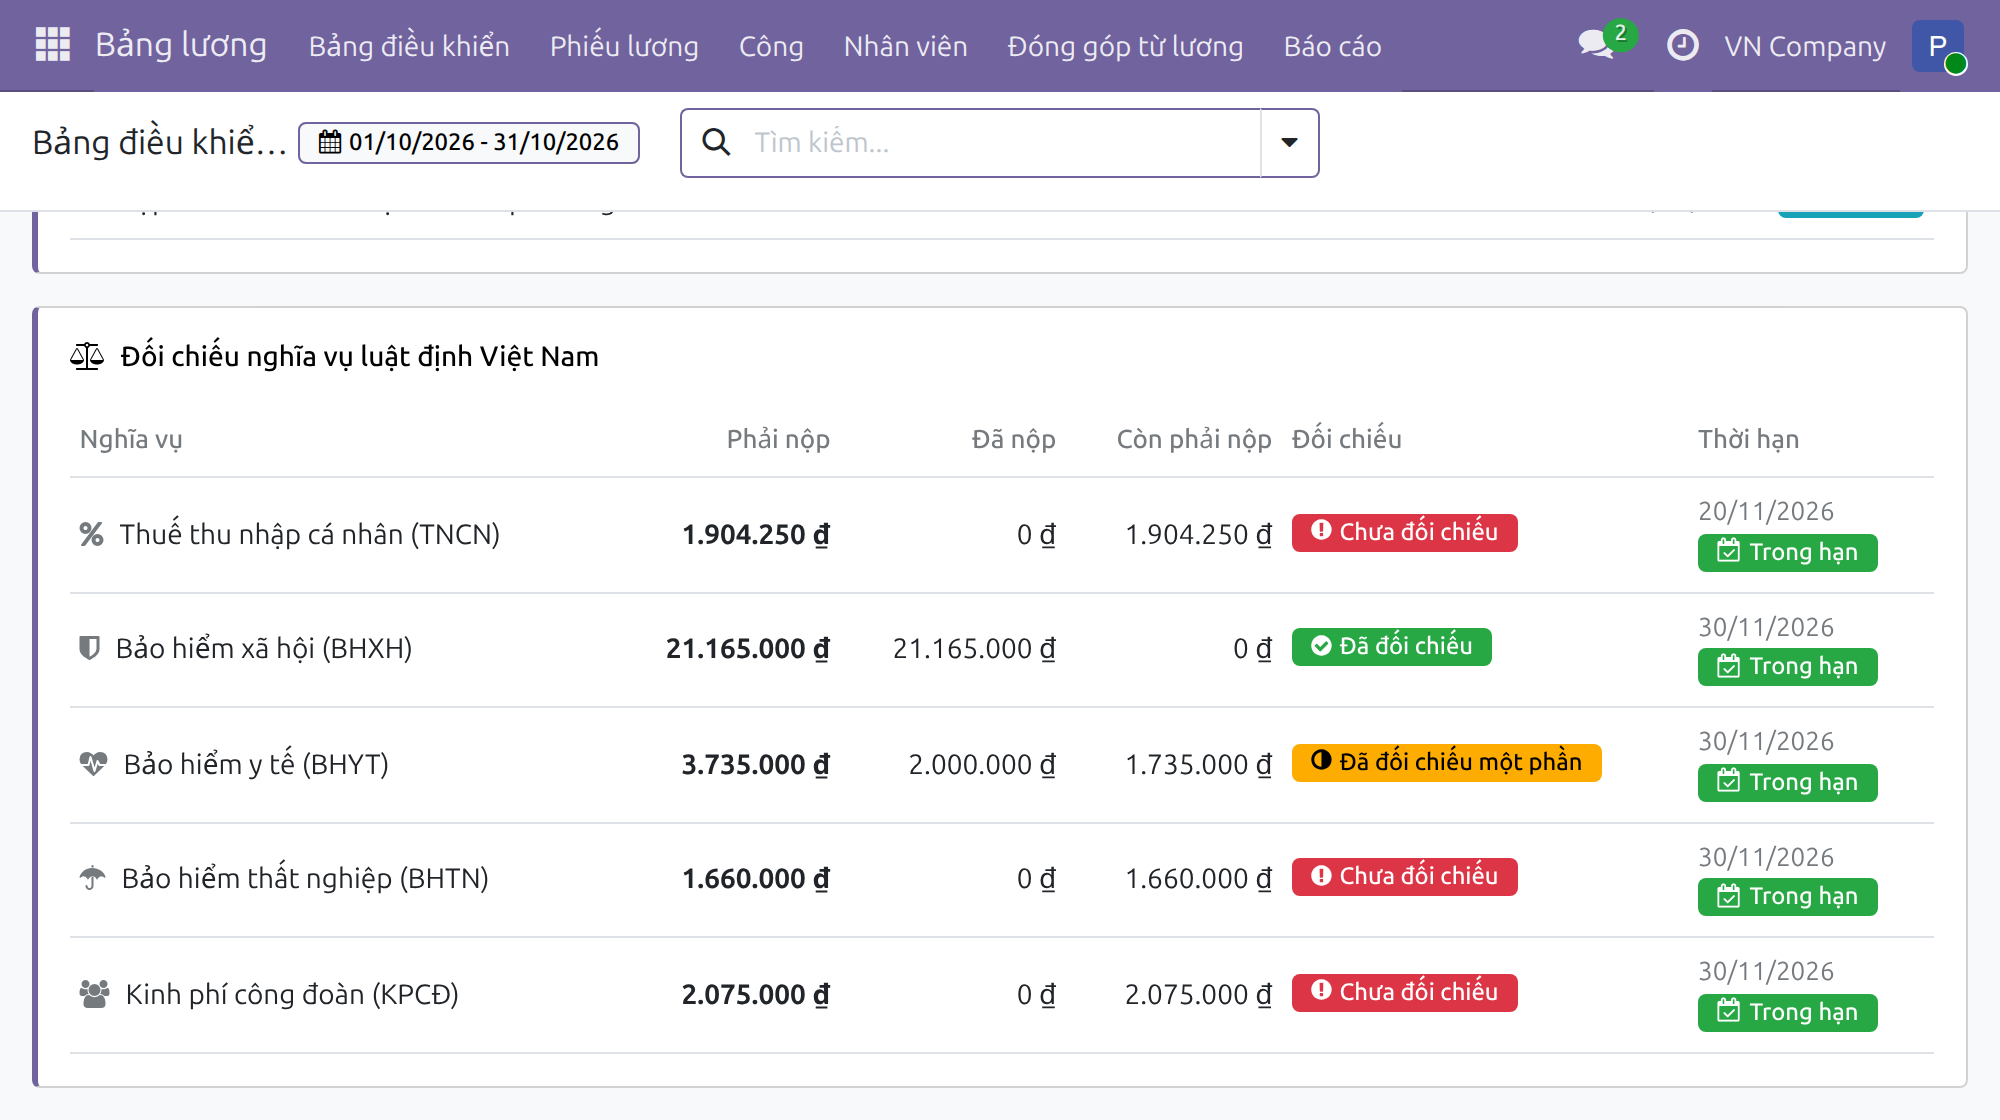The width and height of the screenshot is (2000, 1120).
Task: Click the balance scale icon in section header
Action: pyautogui.click(x=87, y=356)
